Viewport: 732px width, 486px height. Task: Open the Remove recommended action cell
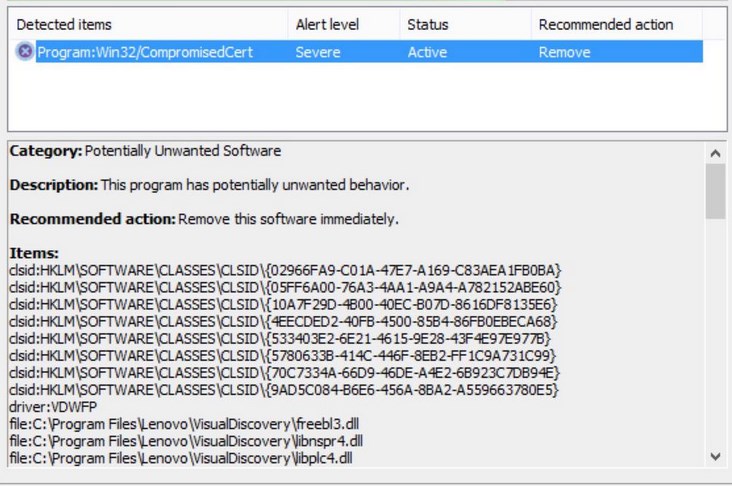[x=565, y=52]
